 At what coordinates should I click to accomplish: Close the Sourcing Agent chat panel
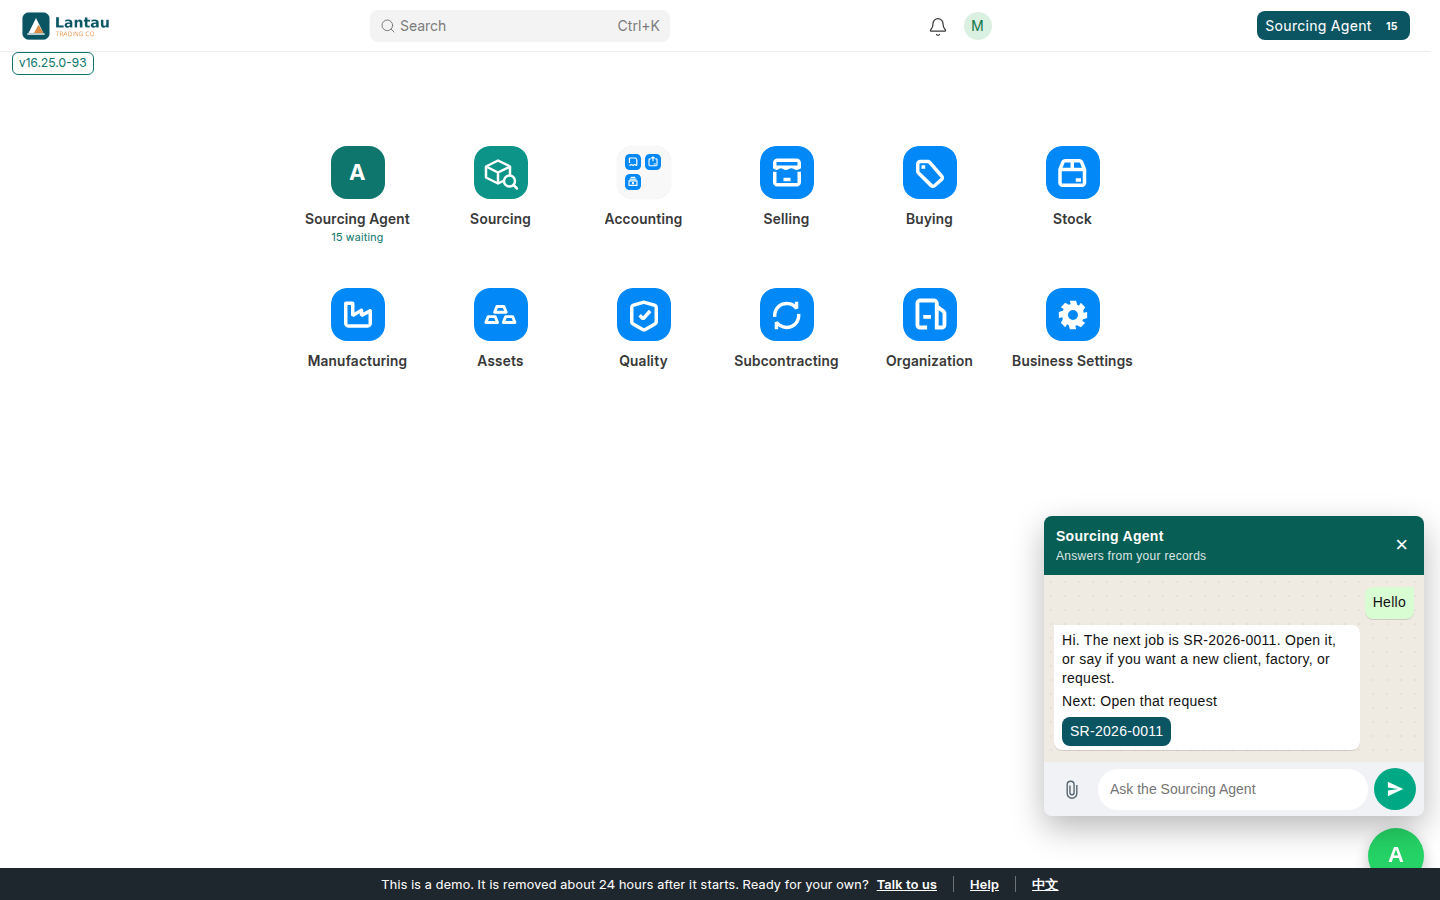tap(1401, 545)
